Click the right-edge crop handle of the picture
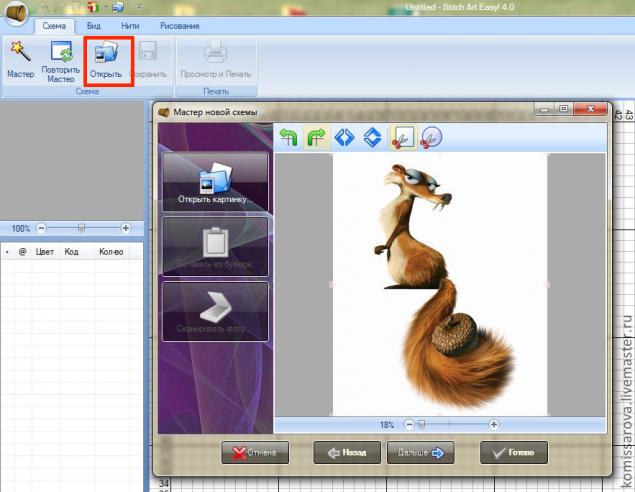The image size is (635, 492). (x=548, y=284)
